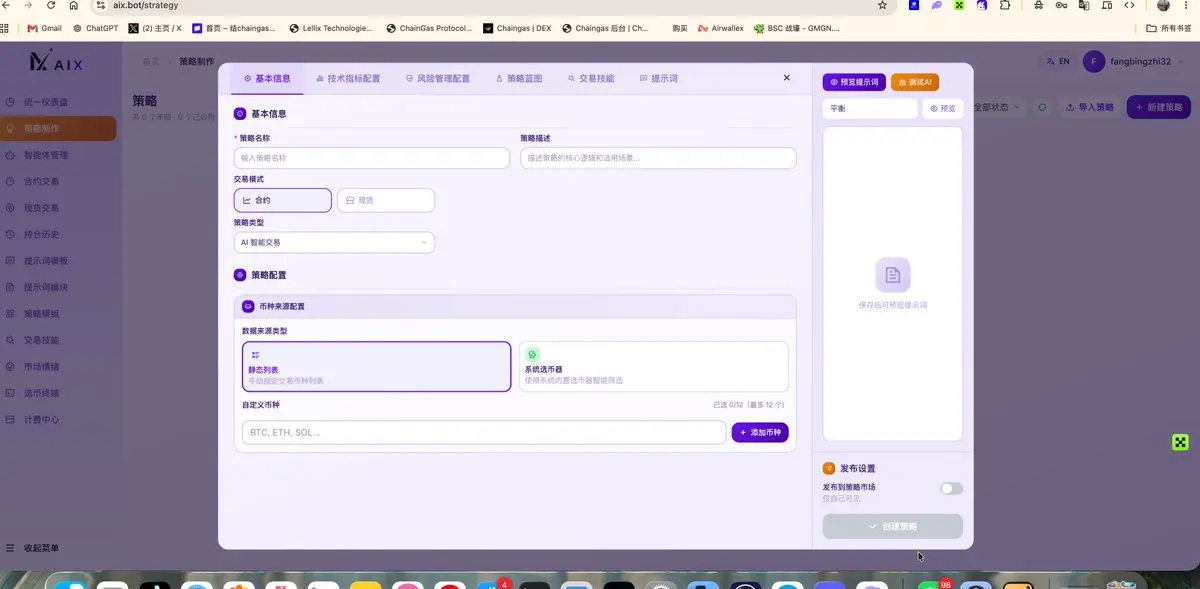Choose 静态列表 data source type

(376, 367)
